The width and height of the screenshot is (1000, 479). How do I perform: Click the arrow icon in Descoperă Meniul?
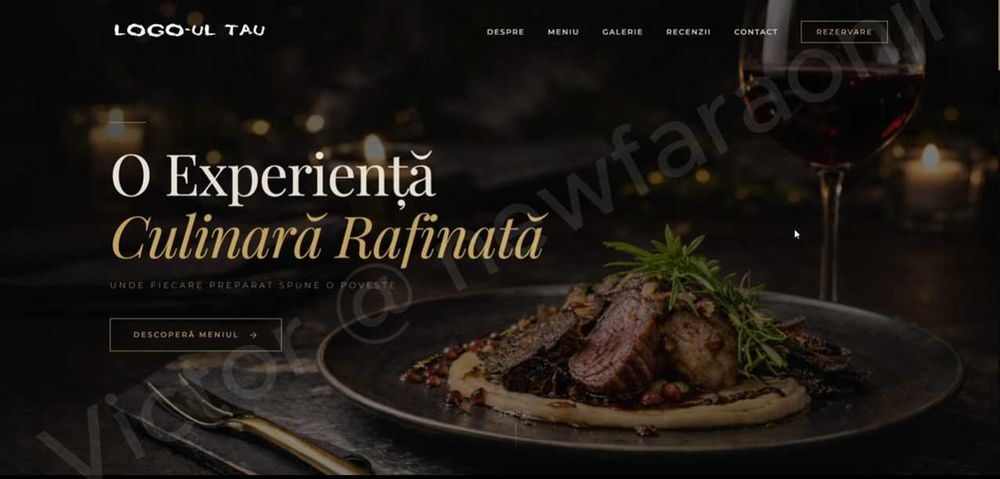pyautogui.click(x=253, y=335)
